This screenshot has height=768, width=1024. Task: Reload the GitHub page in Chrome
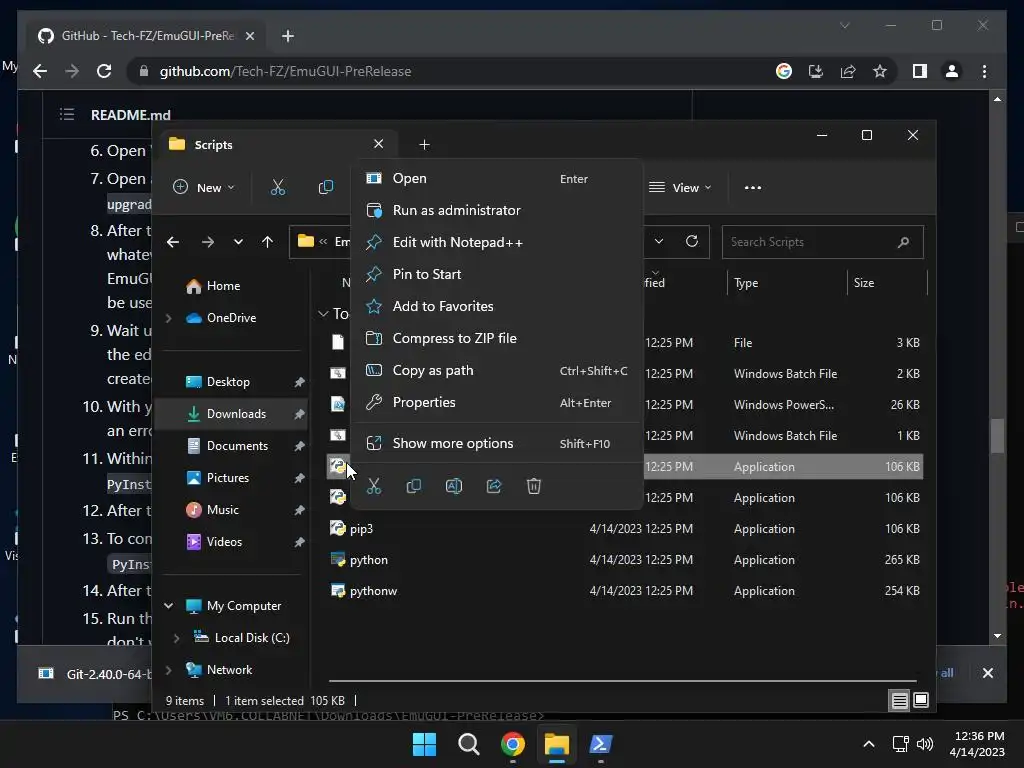104,71
